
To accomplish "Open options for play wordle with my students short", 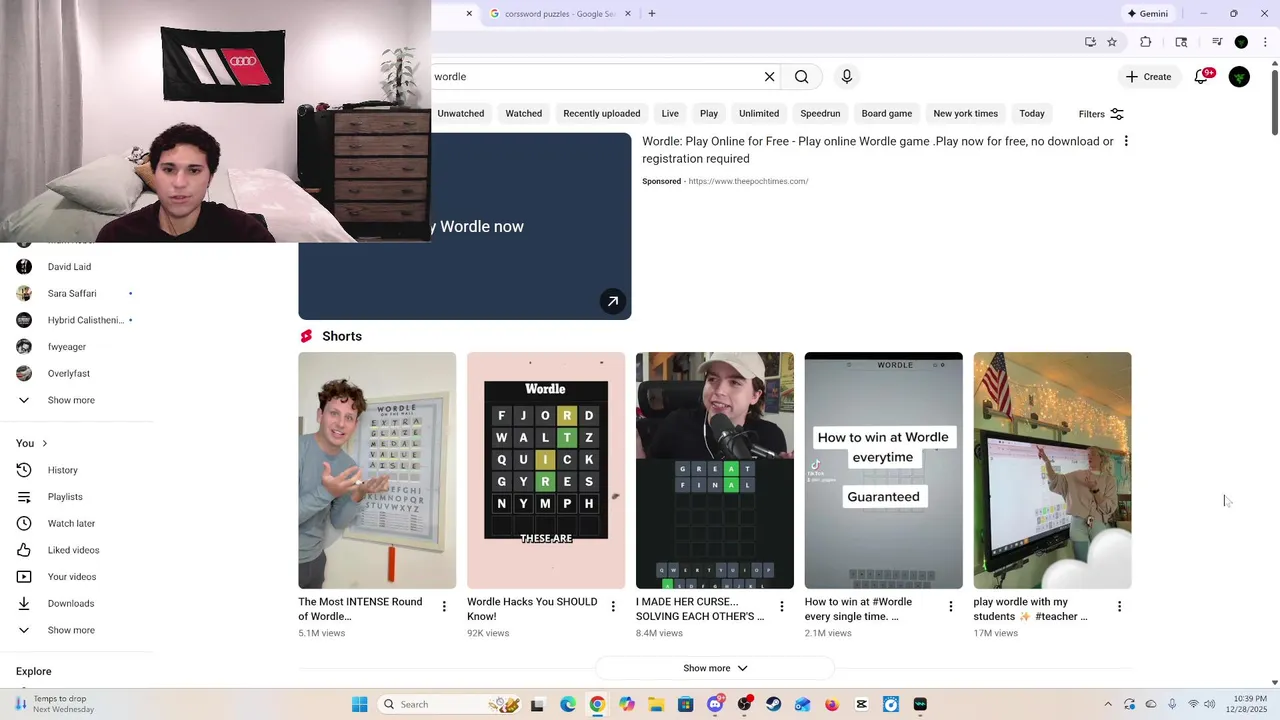I will (1119, 607).
